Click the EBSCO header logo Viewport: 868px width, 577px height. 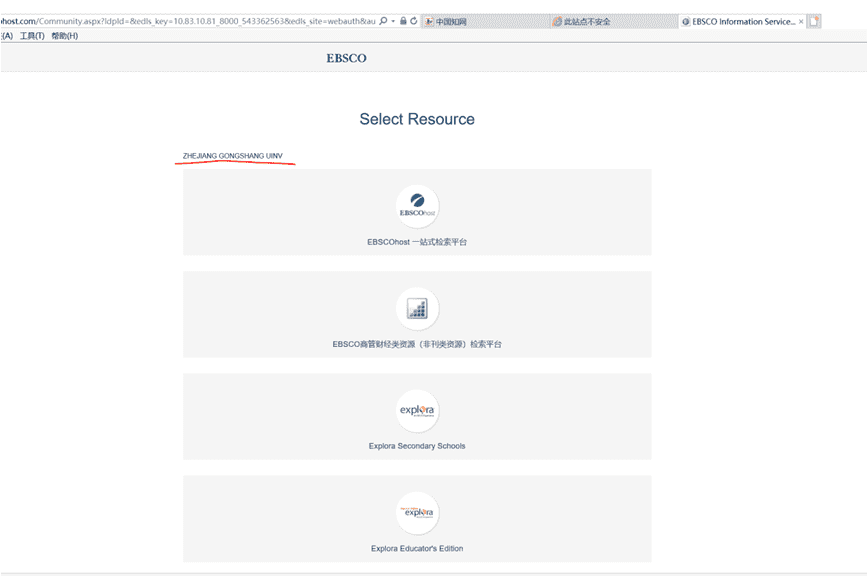tap(346, 58)
